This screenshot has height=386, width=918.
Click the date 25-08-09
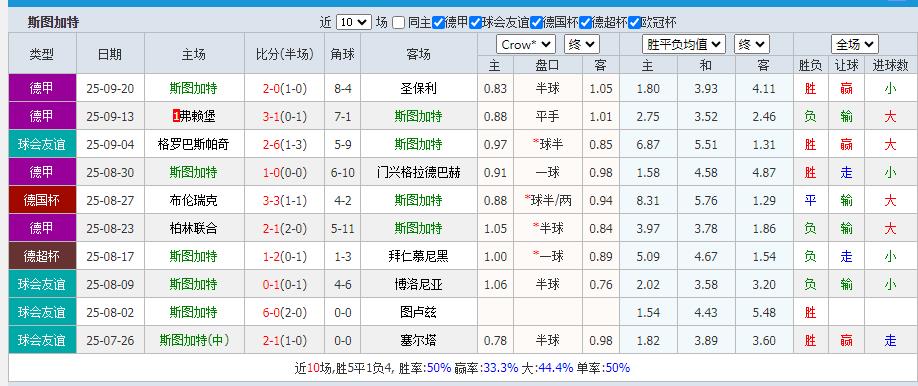[110, 285]
